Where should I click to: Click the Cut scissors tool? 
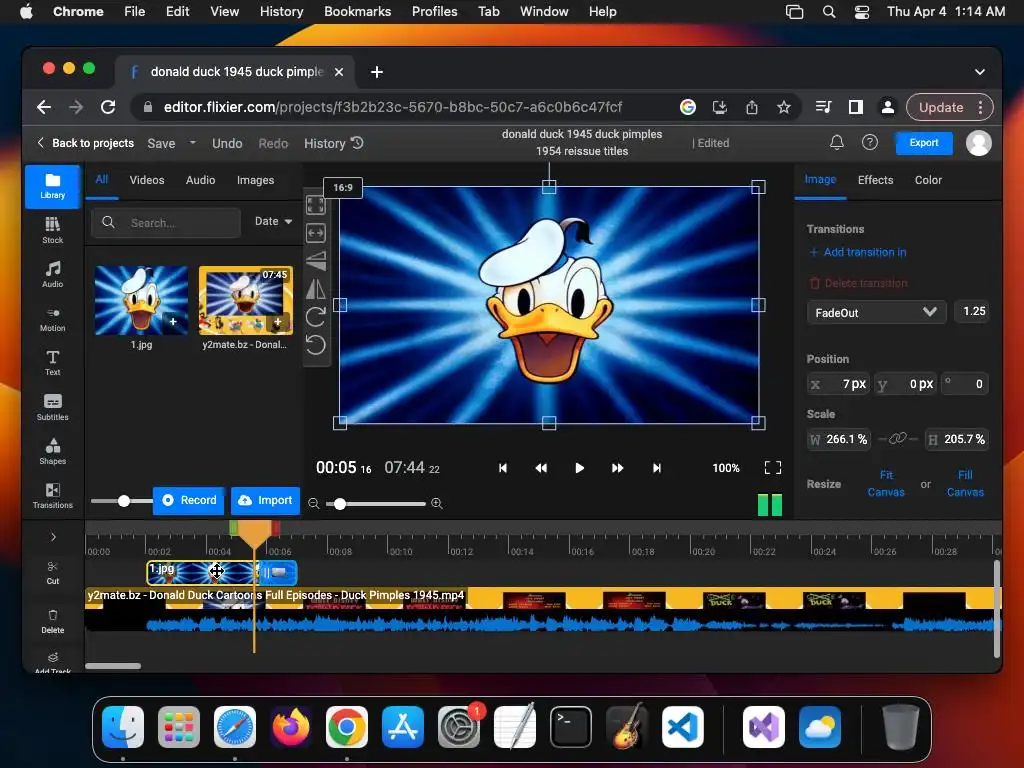pos(52,572)
